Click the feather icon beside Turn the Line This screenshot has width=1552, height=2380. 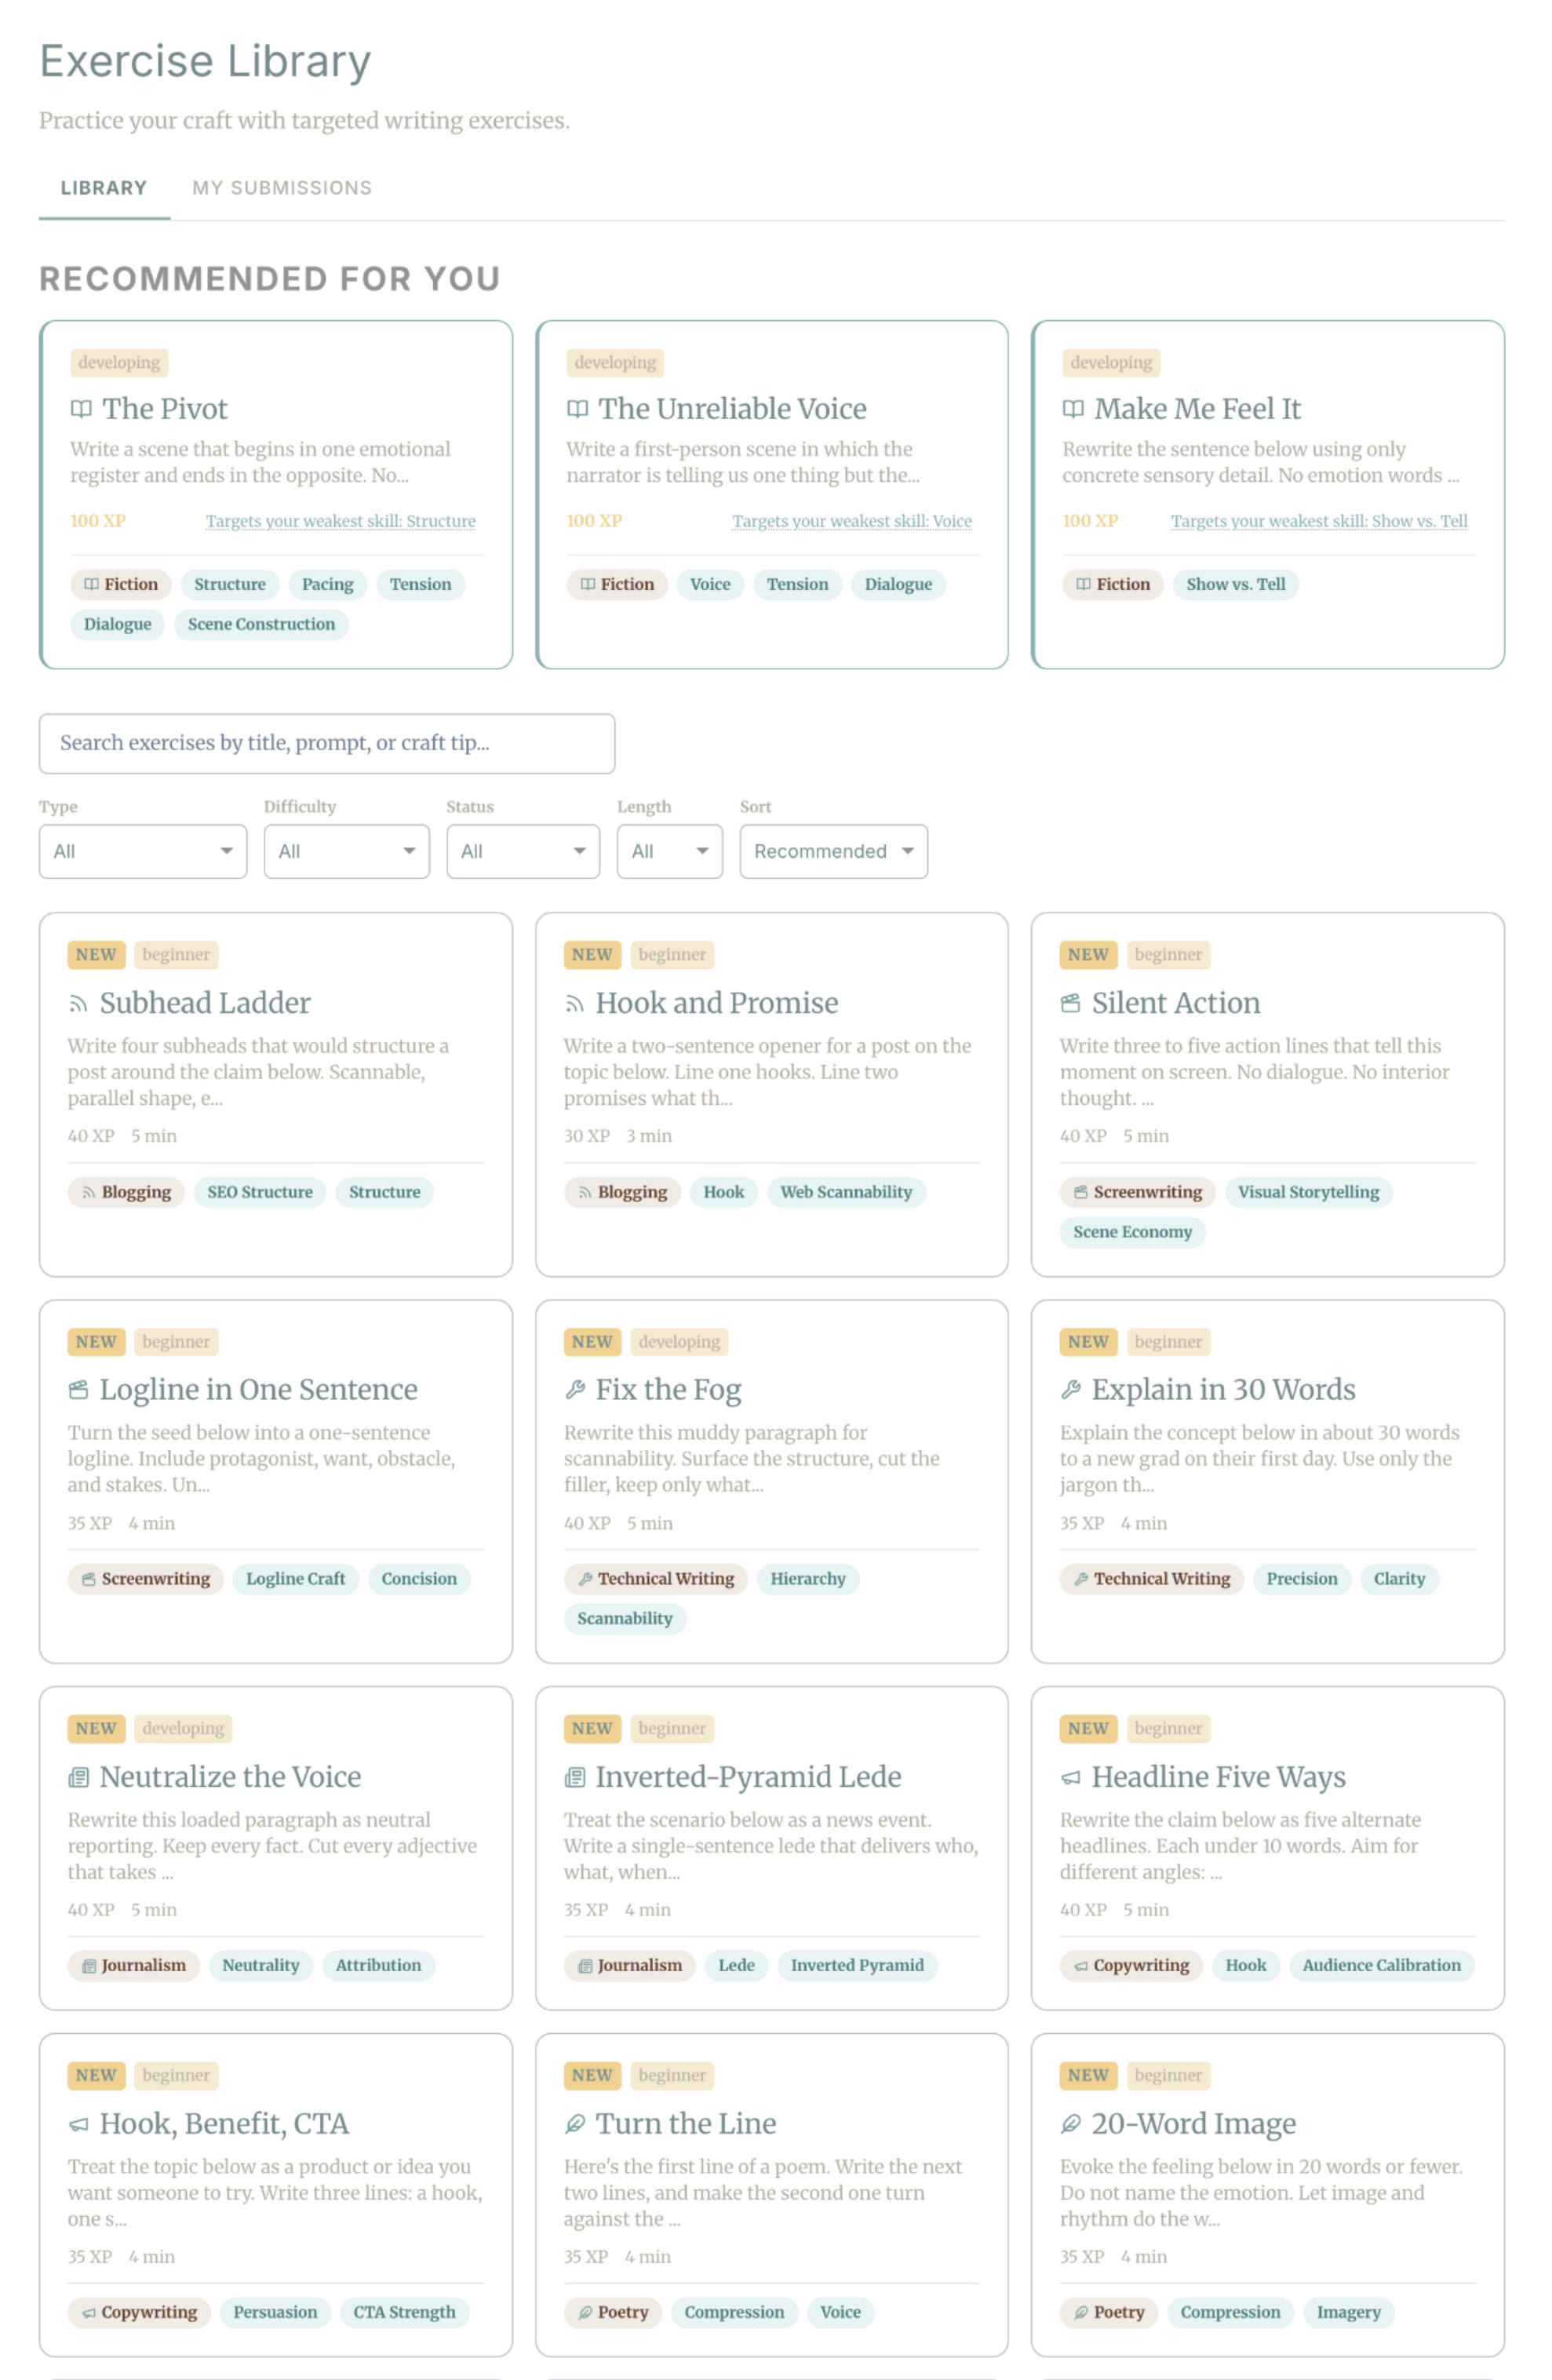[574, 2124]
